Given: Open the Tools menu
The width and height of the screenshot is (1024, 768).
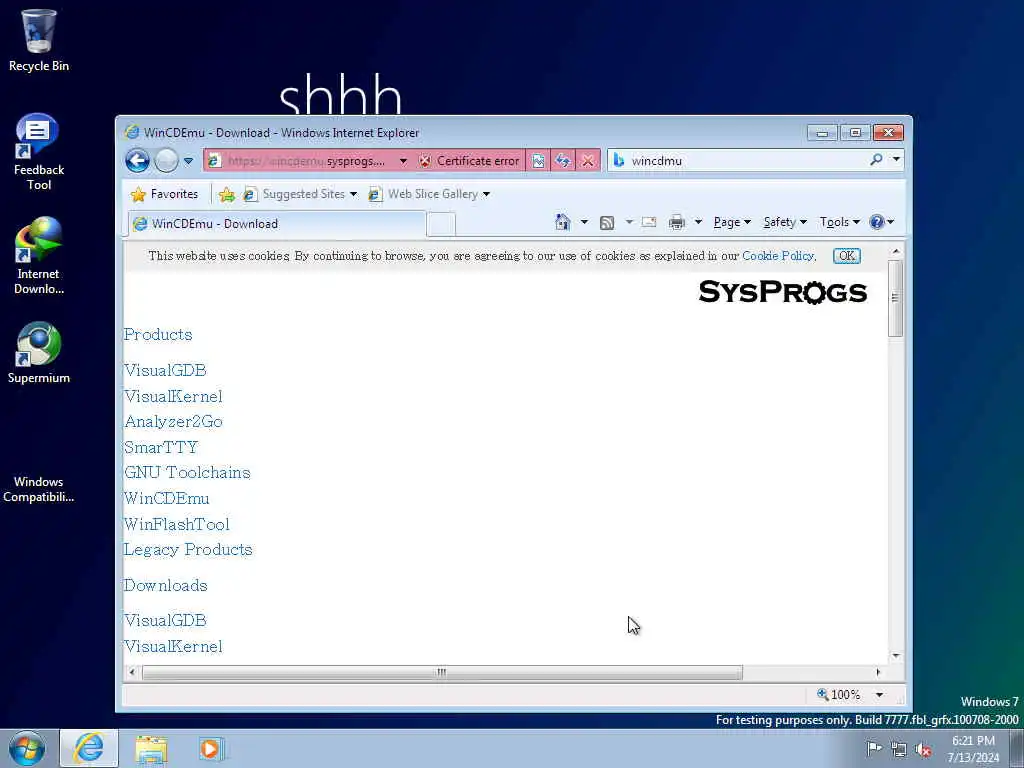Looking at the screenshot, I should click(x=840, y=222).
